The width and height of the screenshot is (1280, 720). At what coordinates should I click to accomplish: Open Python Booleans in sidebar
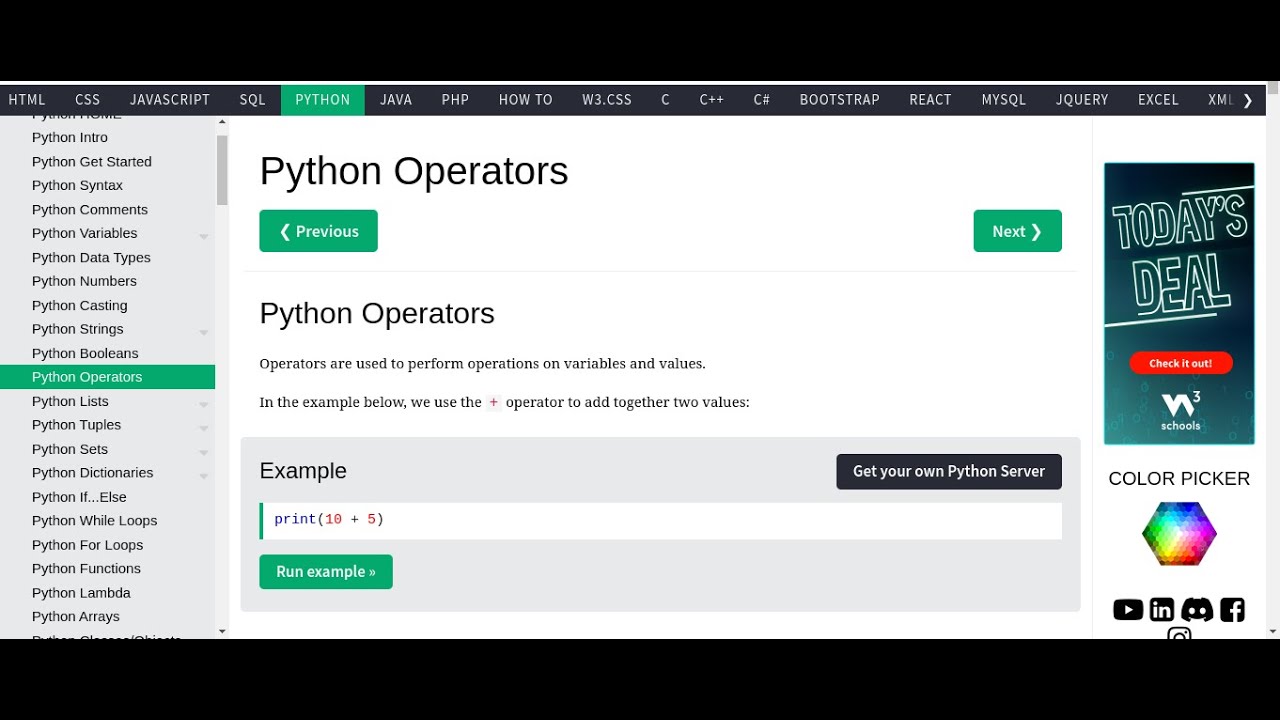pos(107,353)
